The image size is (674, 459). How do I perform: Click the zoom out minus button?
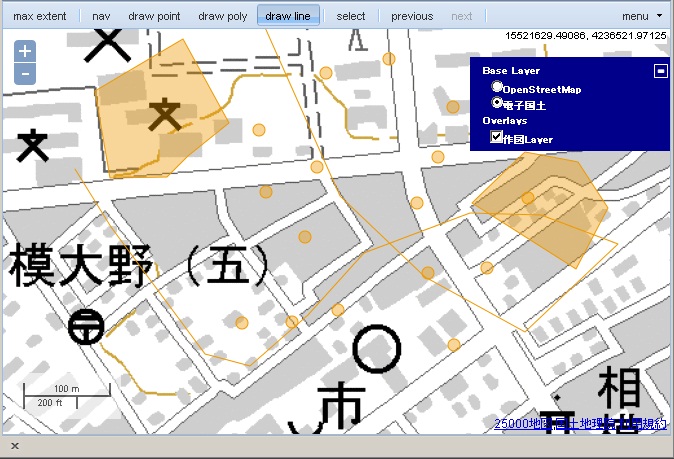click(26, 73)
